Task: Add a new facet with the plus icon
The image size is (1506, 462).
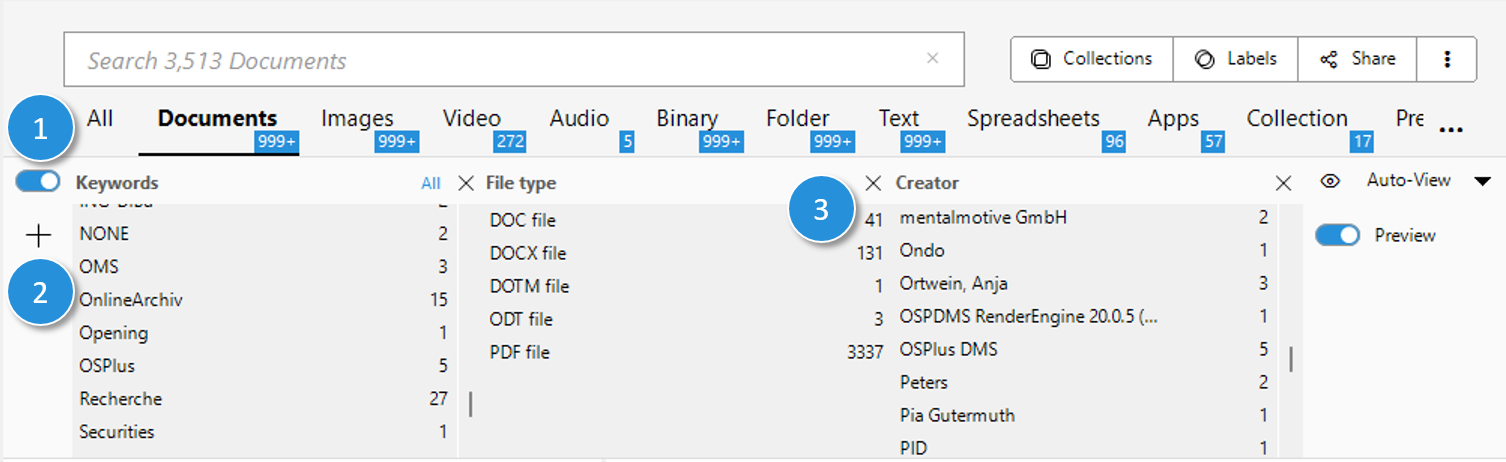Action: click(x=38, y=236)
